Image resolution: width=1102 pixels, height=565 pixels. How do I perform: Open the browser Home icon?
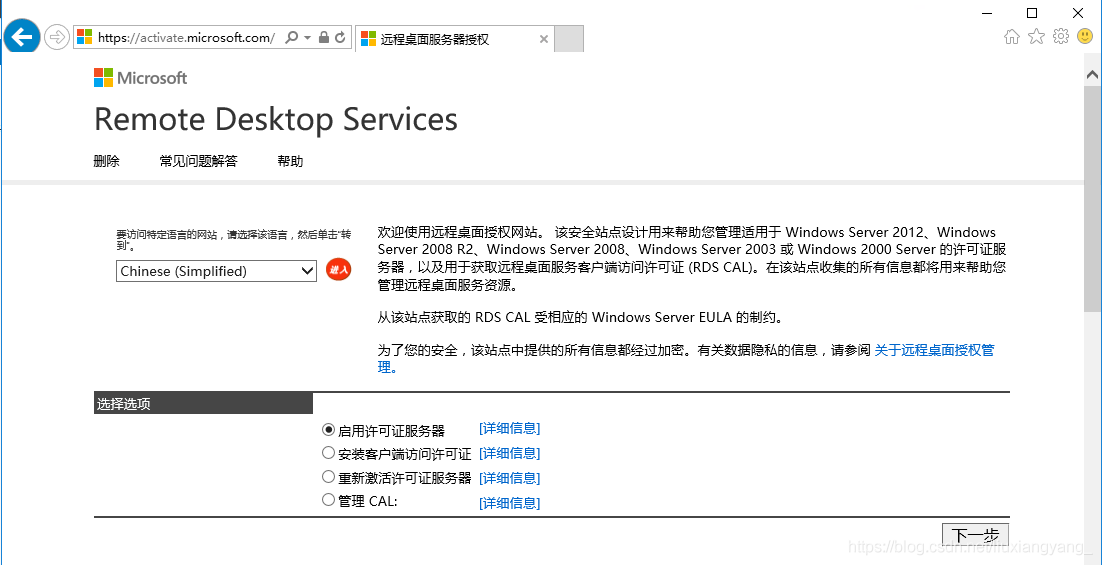click(x=1011, y=37)
